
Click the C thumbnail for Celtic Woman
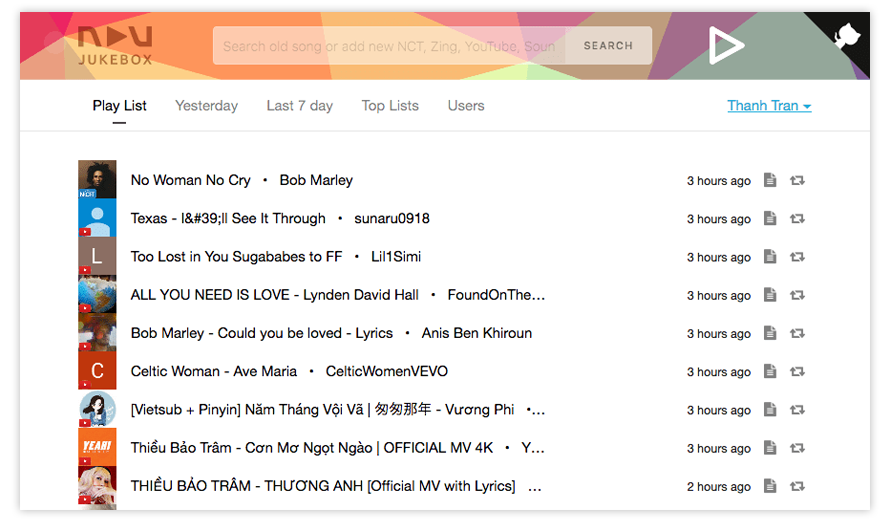pos(97,371)
